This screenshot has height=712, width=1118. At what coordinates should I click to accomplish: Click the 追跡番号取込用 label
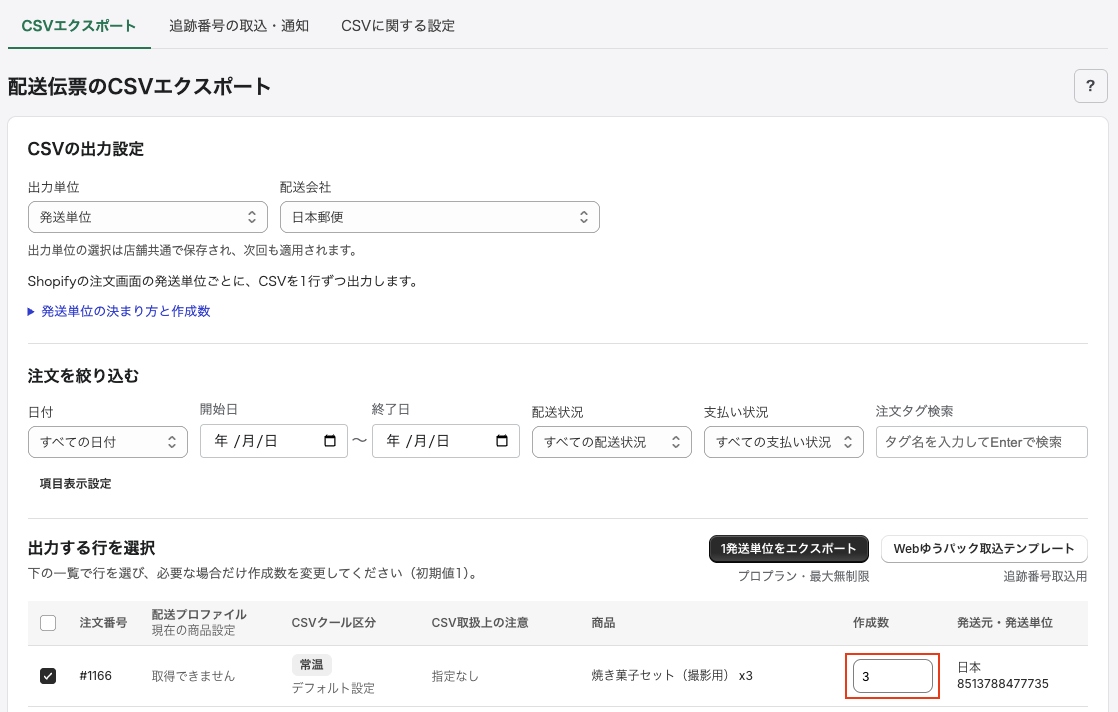1045,576
